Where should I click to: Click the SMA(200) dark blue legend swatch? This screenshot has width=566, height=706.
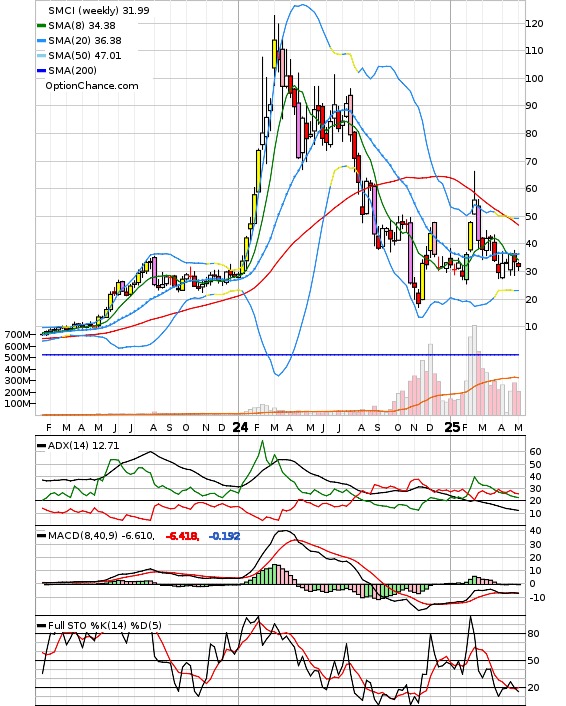tap(41, 71)
